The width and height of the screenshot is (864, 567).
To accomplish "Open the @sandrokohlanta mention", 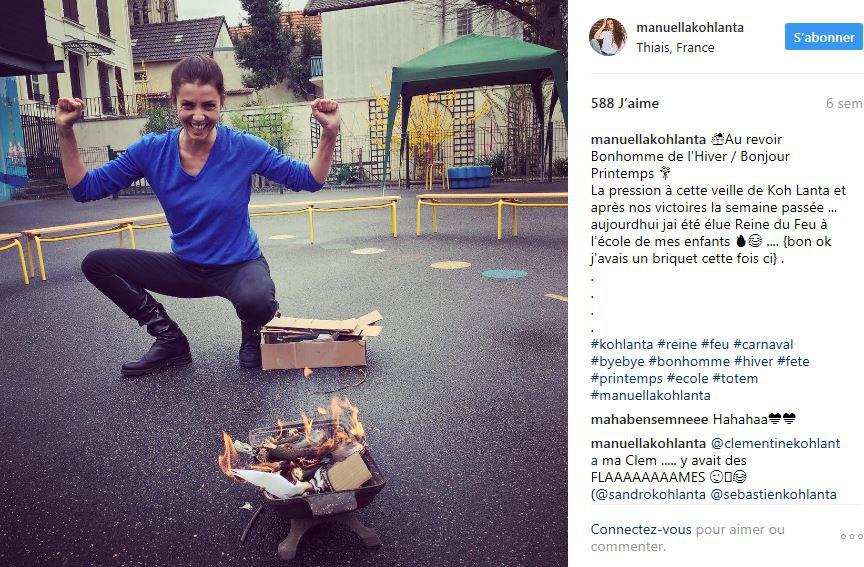I will click(648, 495).
